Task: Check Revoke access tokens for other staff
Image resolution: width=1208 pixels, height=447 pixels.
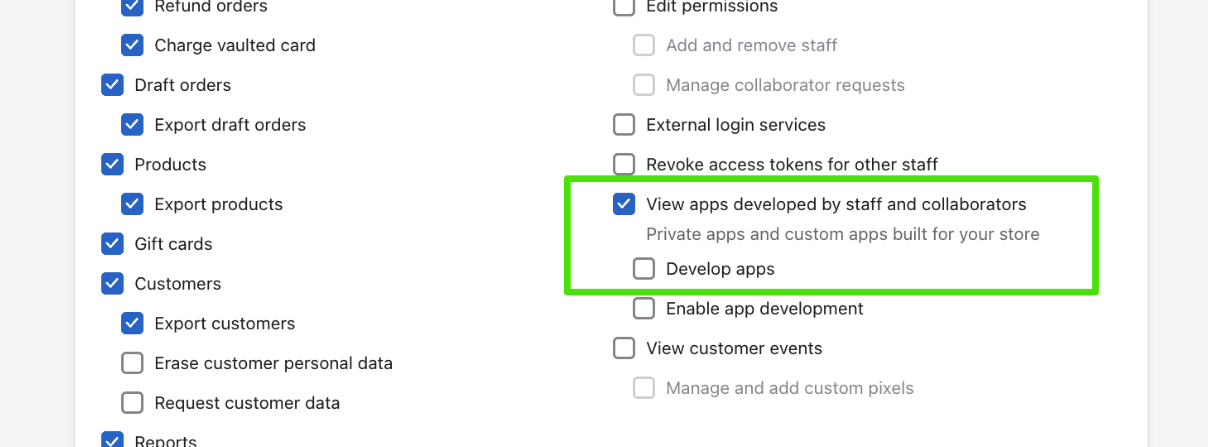Action: 624,164
